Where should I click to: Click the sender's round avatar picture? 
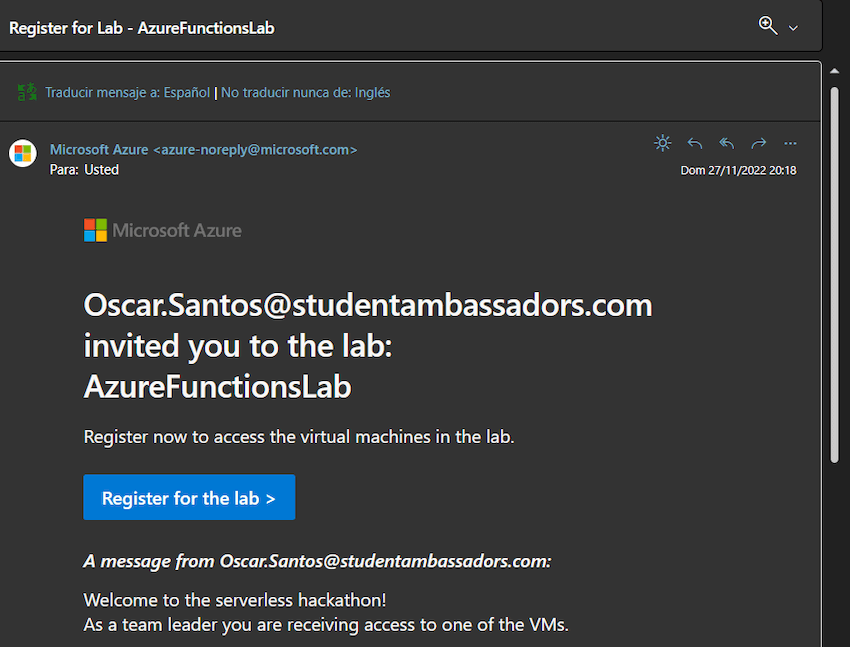tap(22, 153)
